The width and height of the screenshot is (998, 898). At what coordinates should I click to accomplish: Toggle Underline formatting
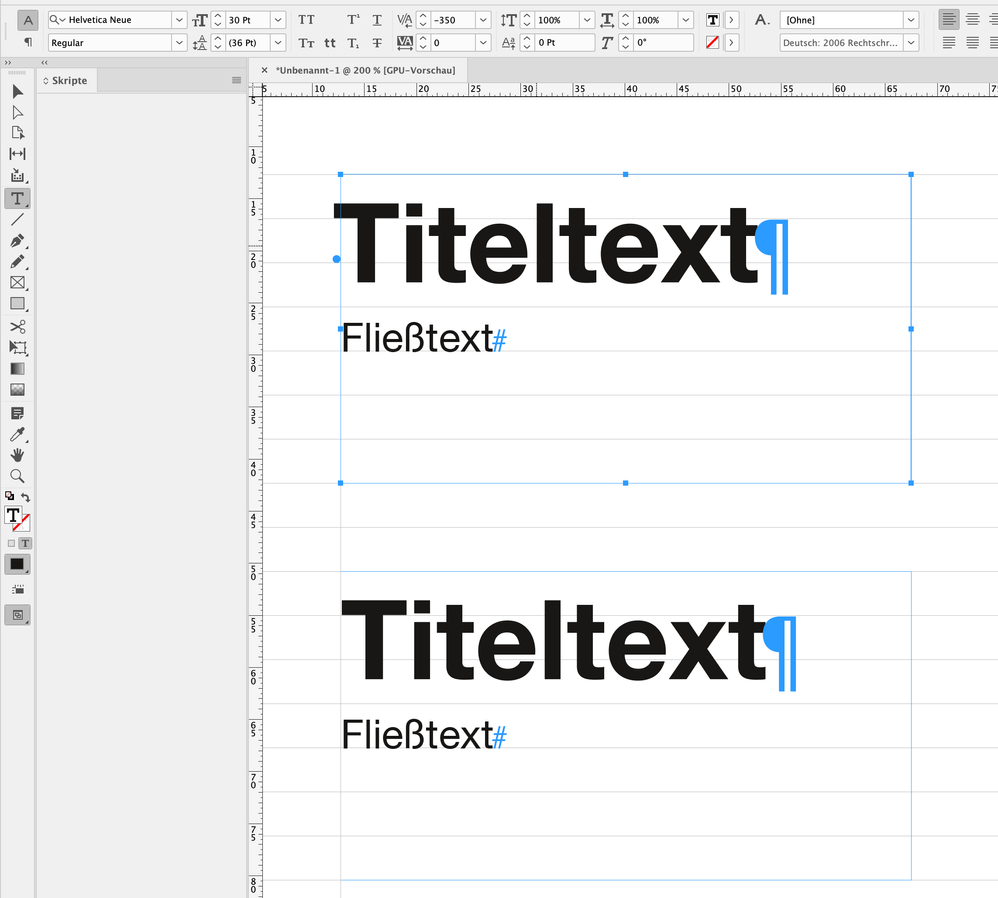pyautogui.click(x=377, y=20)
